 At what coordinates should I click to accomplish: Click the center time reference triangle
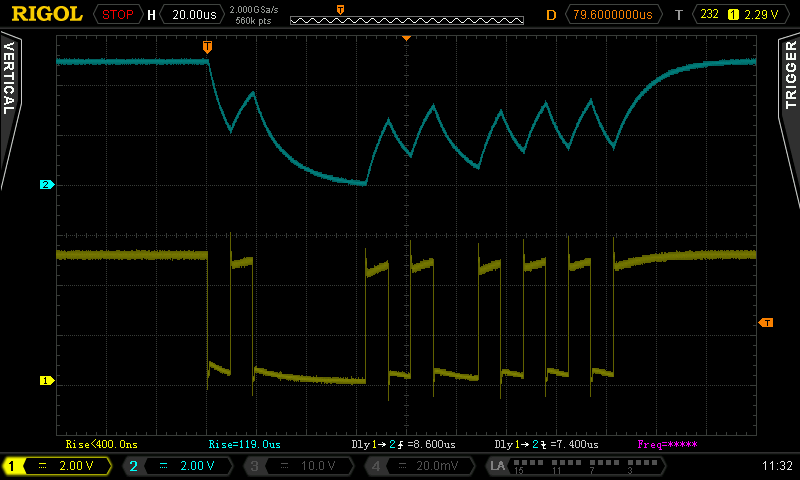click(406, 38)
